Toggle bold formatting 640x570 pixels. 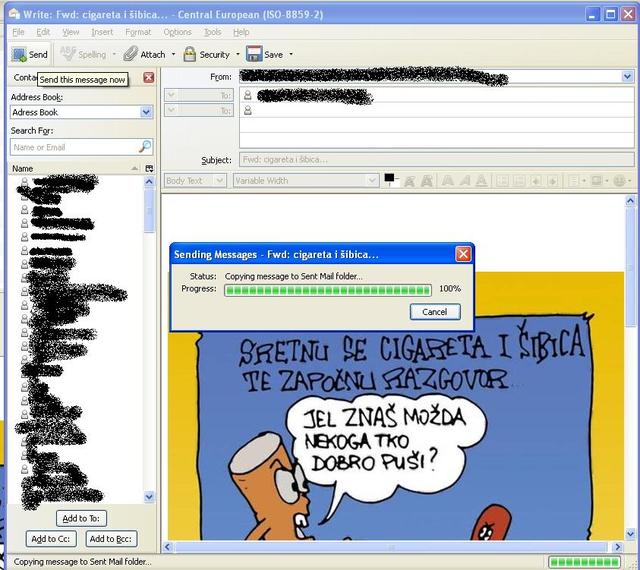pos(448,180)
